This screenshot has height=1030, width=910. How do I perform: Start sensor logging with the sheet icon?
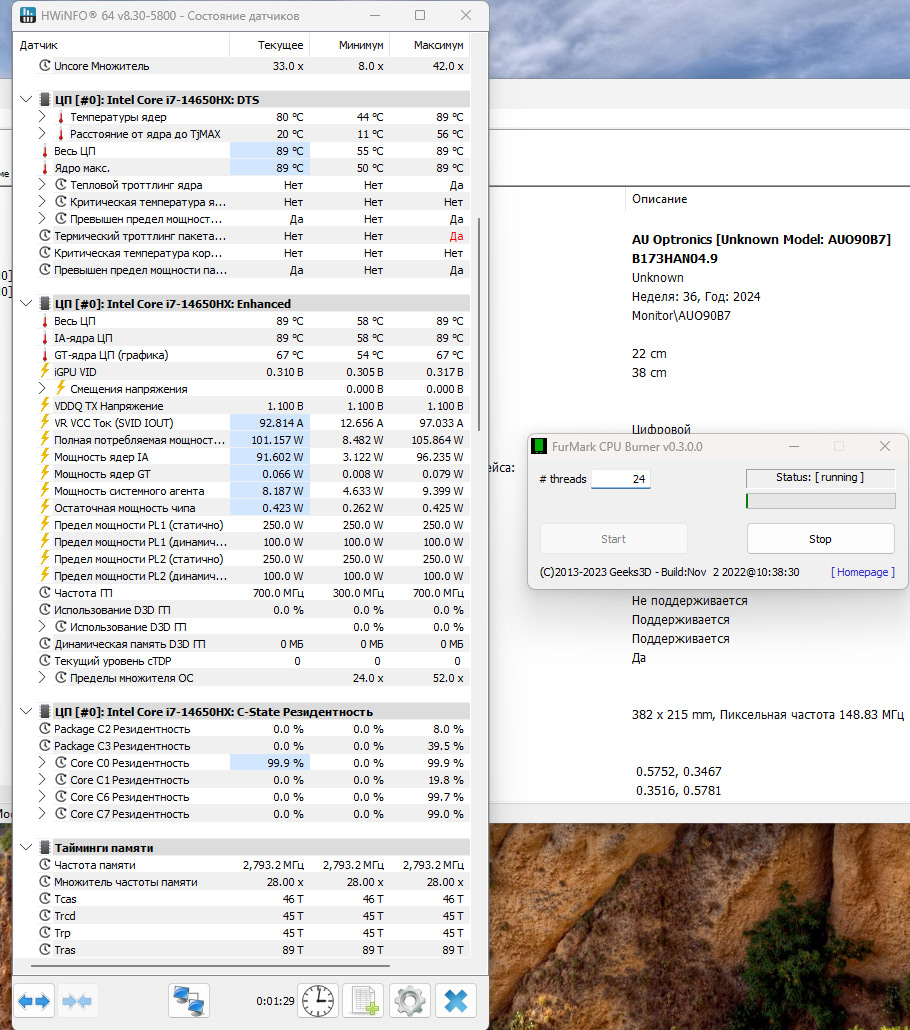pos(363,1000)
